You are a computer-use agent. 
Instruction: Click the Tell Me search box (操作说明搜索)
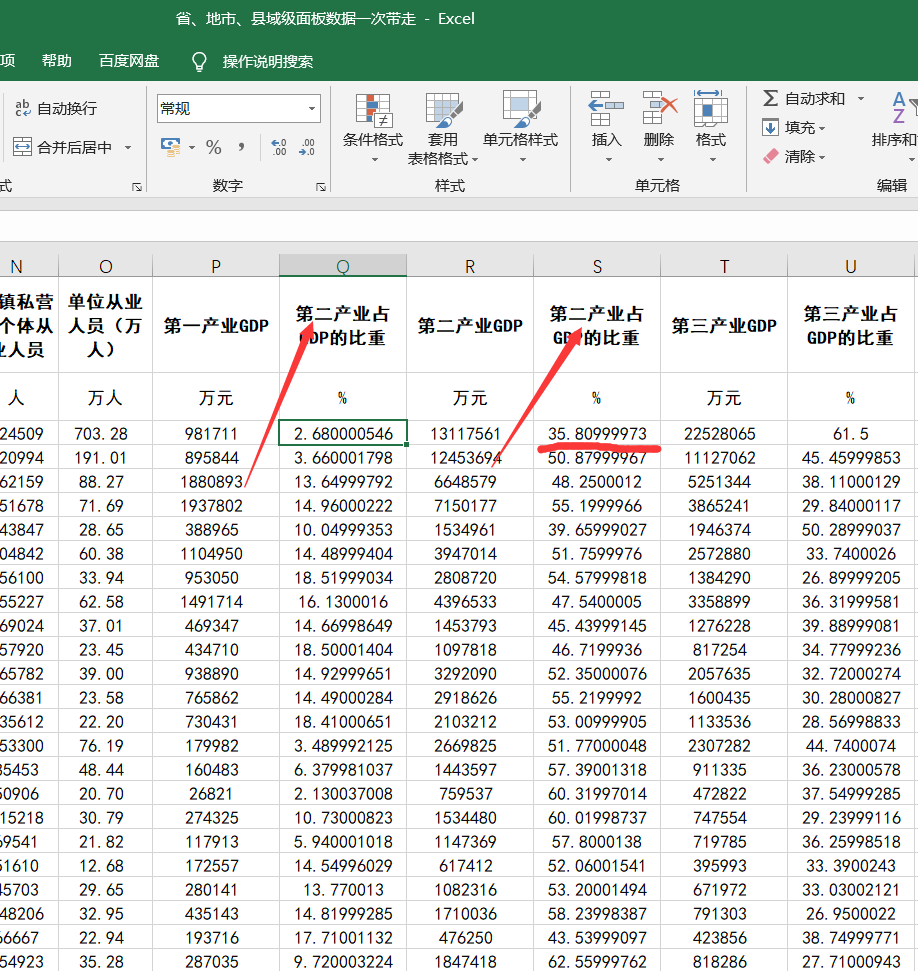pyautogui.click(x=267, y=61)
